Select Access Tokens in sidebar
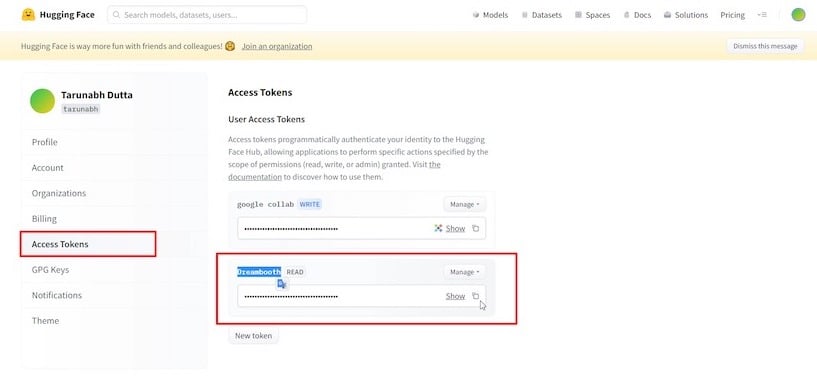The image size is (817, 391). coord(60,244)
